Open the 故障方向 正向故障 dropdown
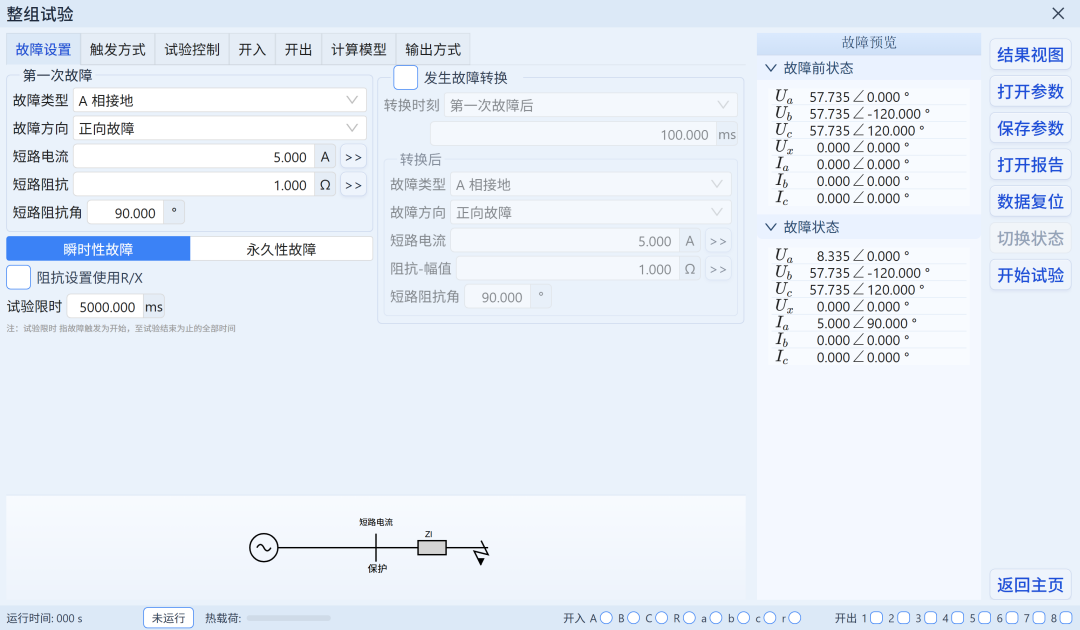This screenshot has height=630, width=1080. (x=220, y=129)
